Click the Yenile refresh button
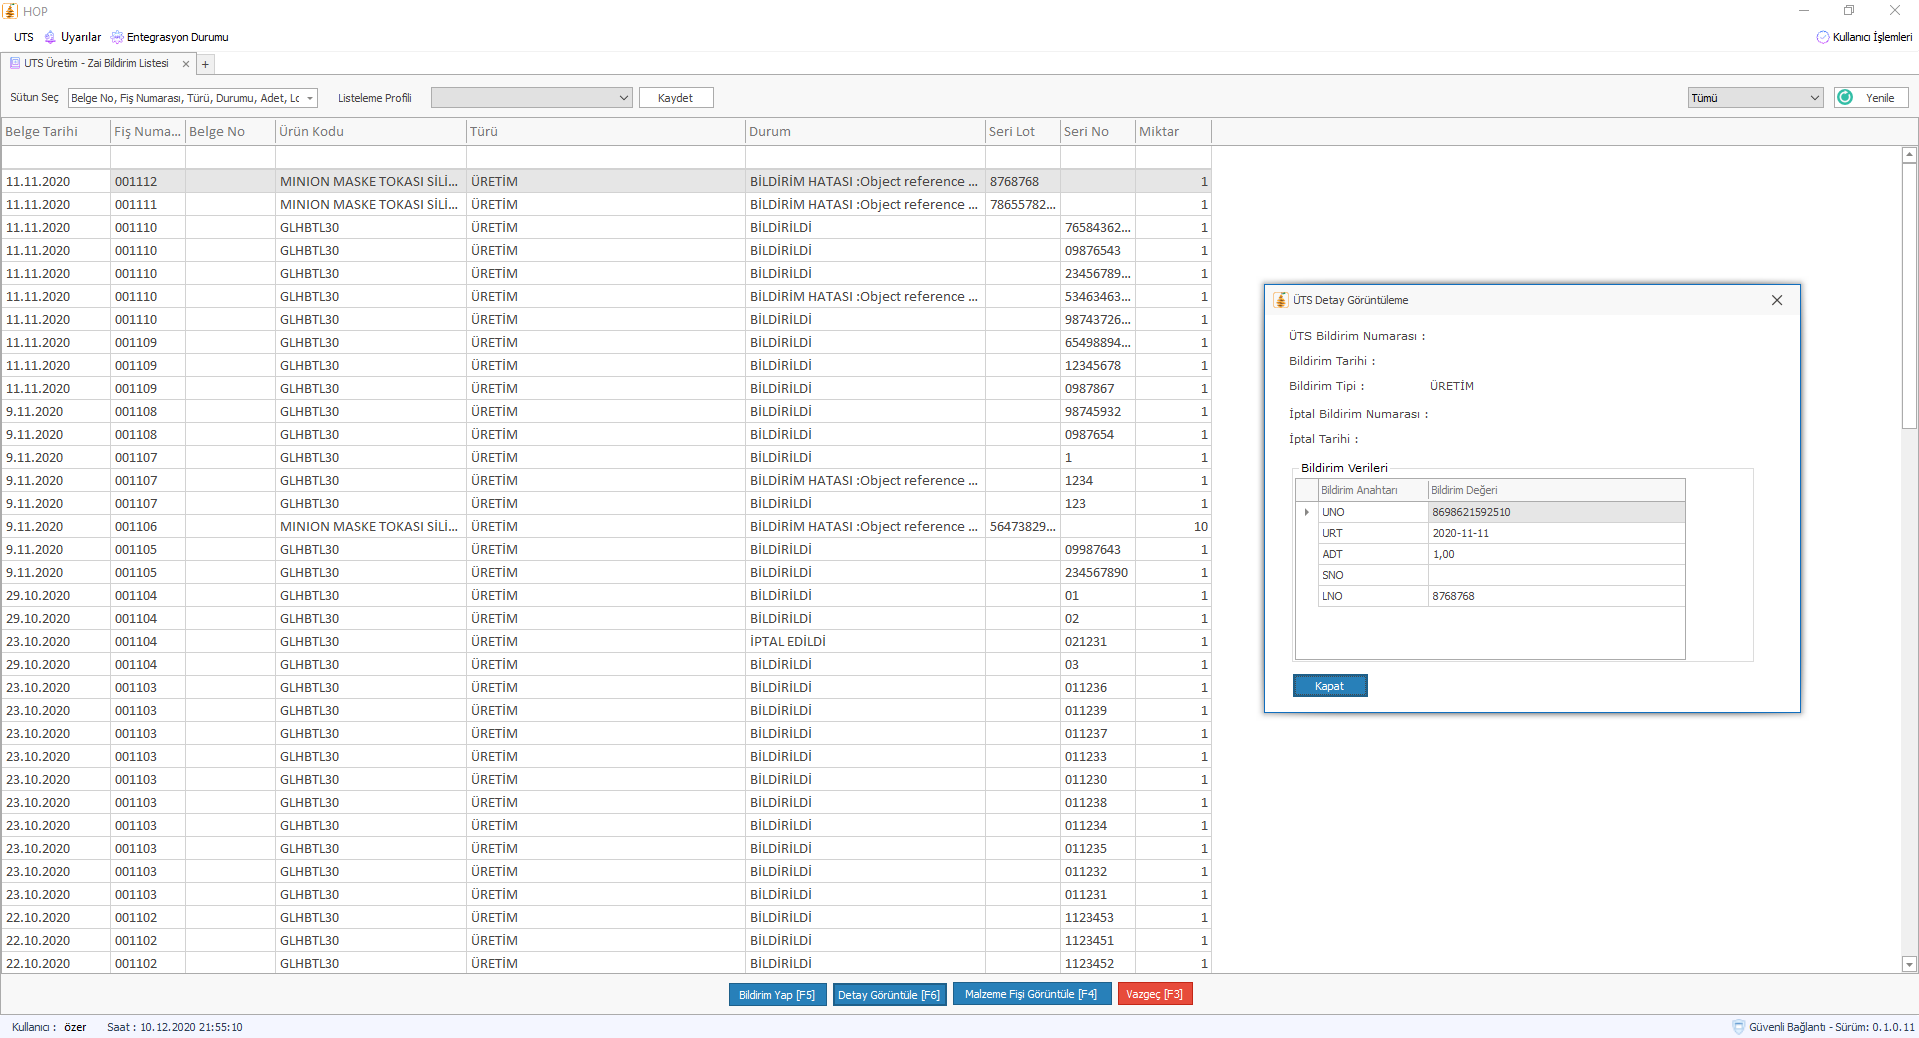The image size is (1919, 1038). point(1871,98)
